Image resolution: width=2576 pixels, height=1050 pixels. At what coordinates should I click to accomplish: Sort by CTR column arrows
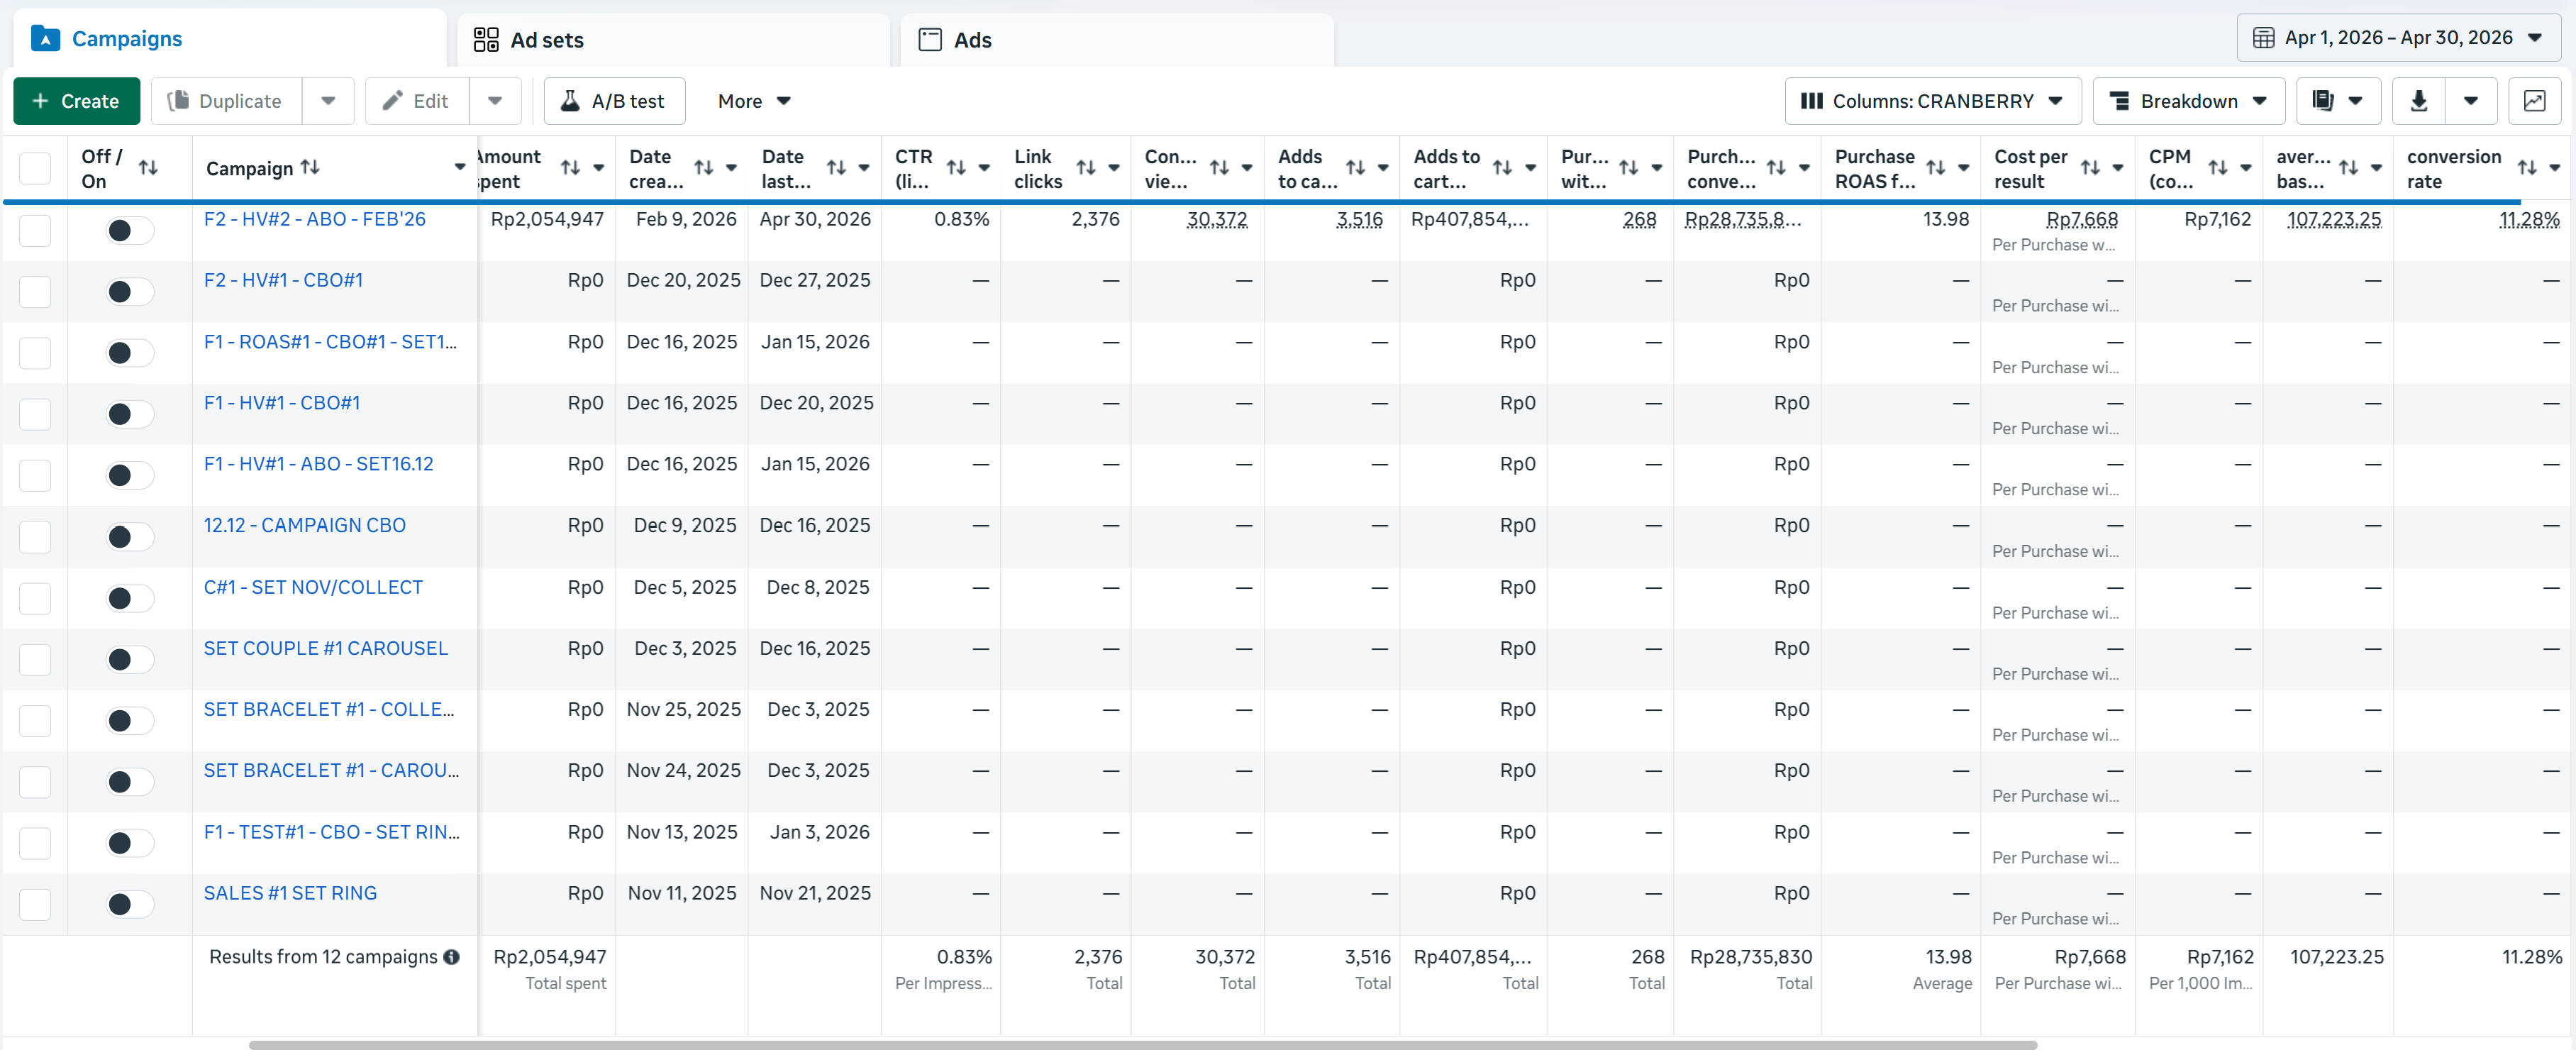click(x=956, y=168)
